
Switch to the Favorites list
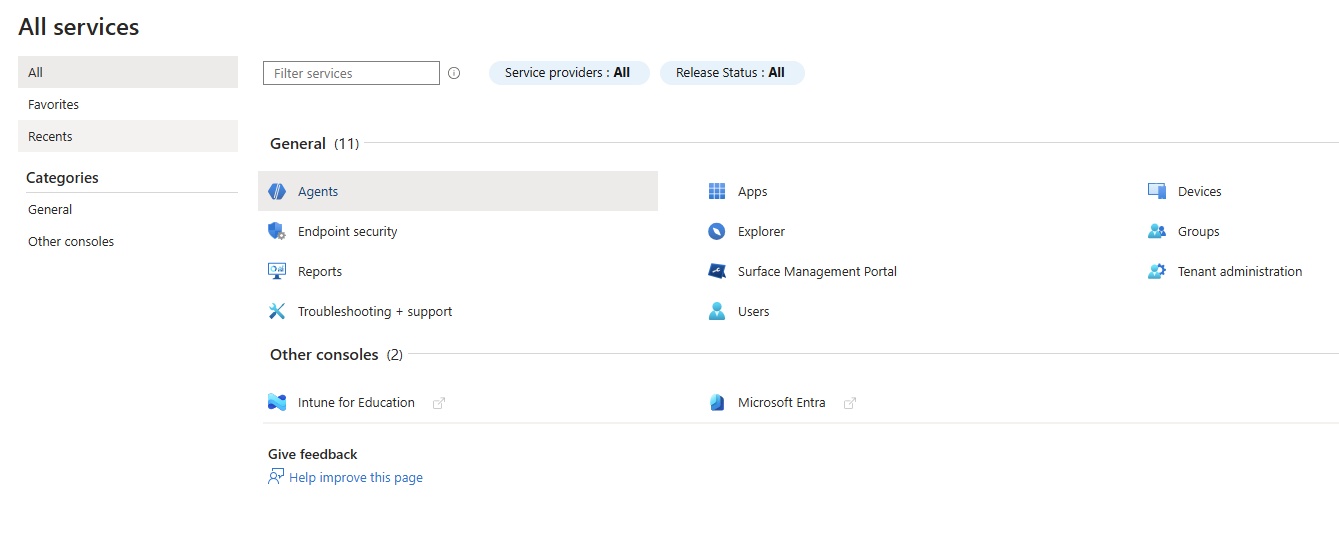[53, 104]
